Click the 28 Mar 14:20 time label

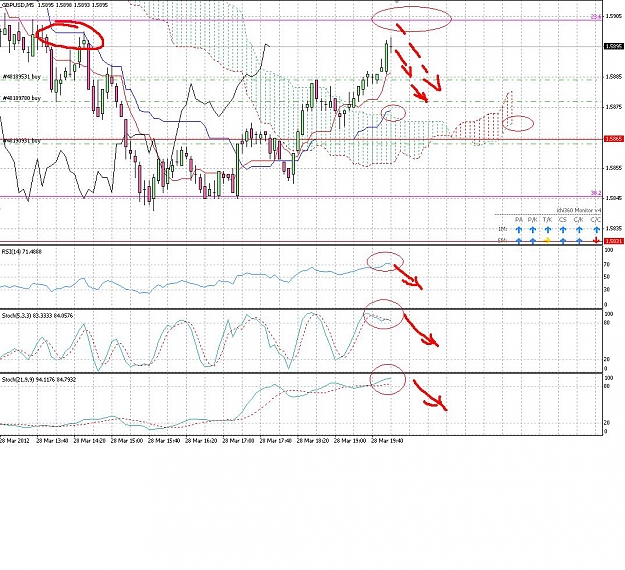point(90,440)
